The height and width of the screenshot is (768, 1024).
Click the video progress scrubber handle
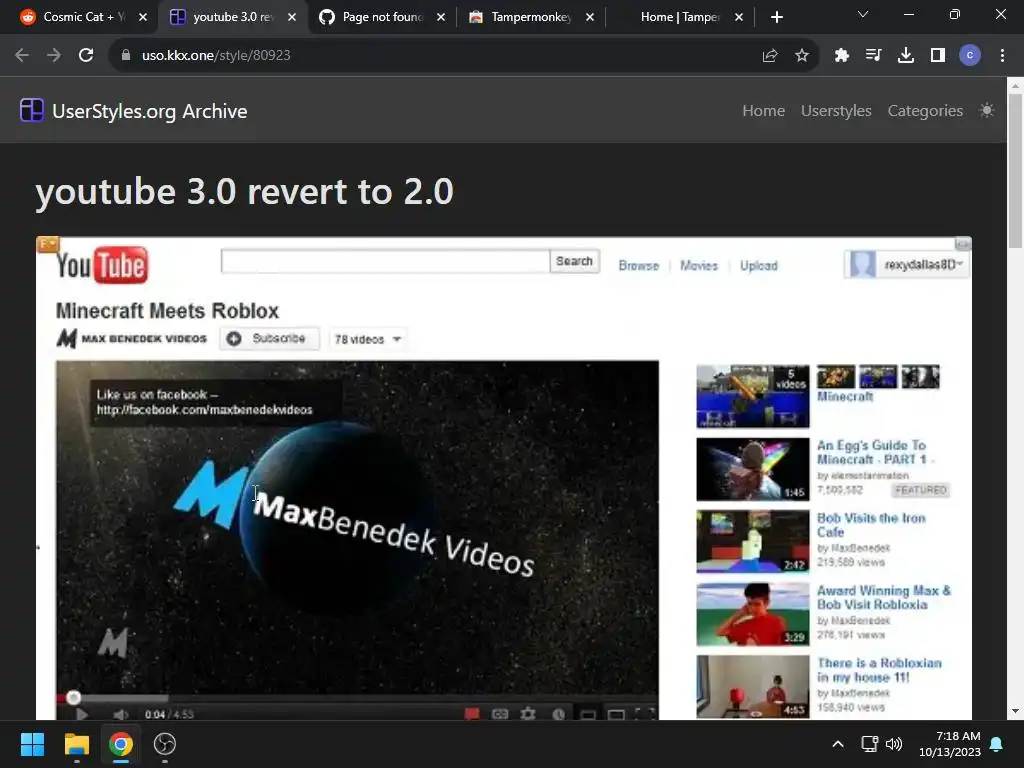74,698
